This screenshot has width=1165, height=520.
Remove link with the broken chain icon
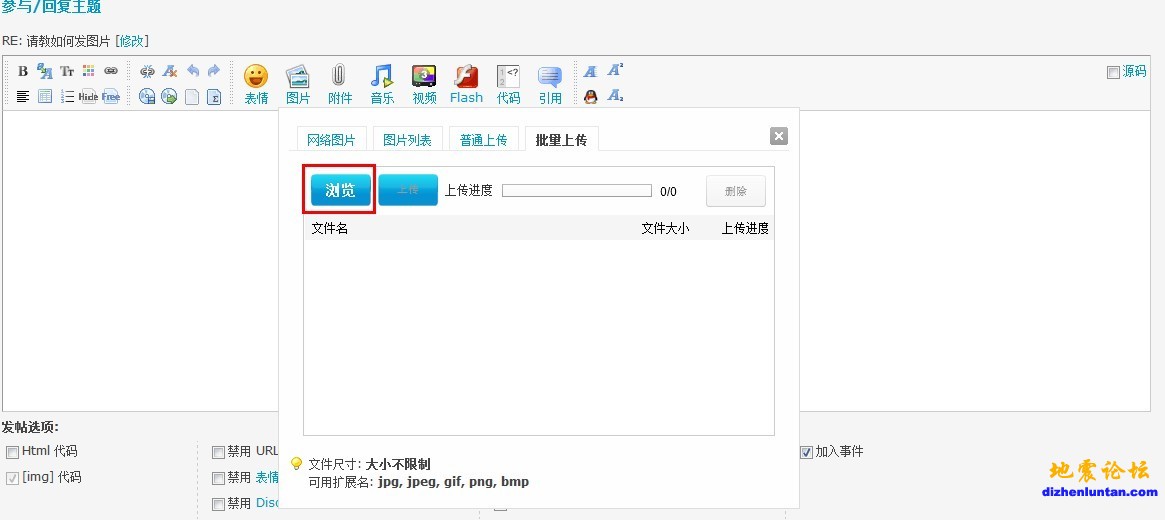[x=148, y=71]
